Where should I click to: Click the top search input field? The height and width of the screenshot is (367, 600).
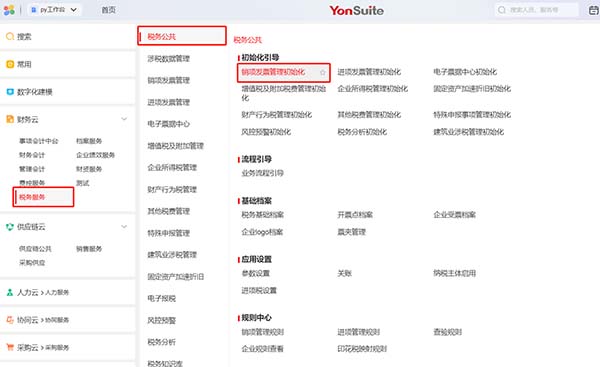(536, 10)
